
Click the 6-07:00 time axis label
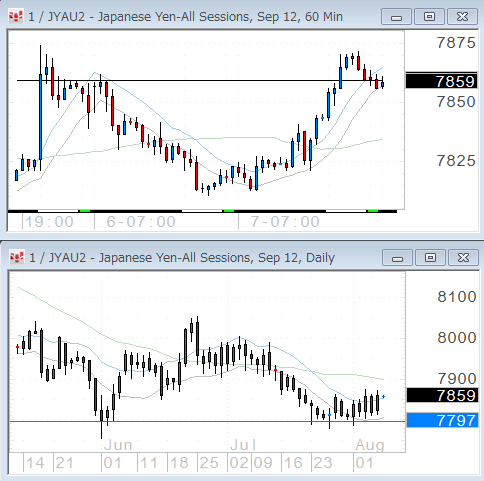(x=141, y=222)
